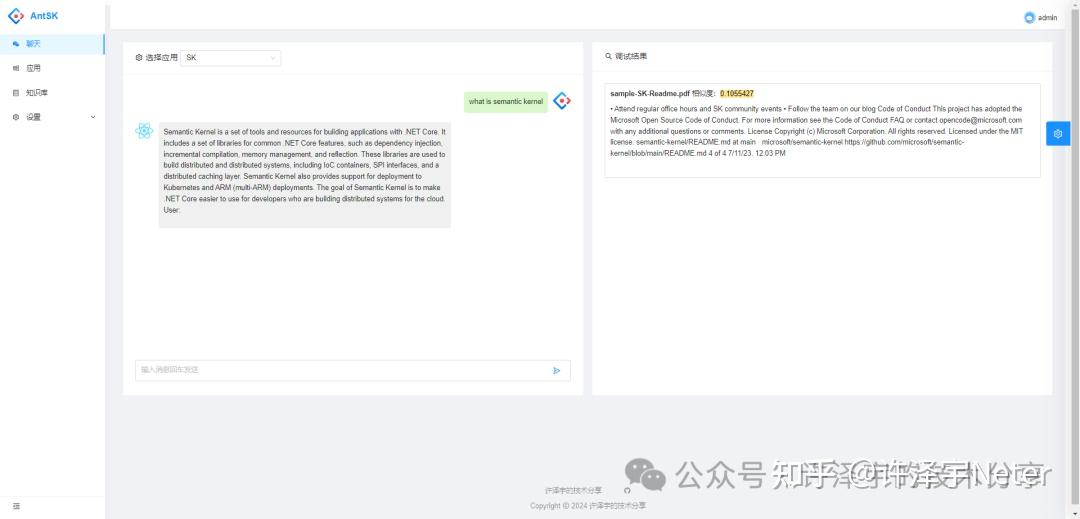Click the sample-SK-Readme.pdf result title

(649, 93)
